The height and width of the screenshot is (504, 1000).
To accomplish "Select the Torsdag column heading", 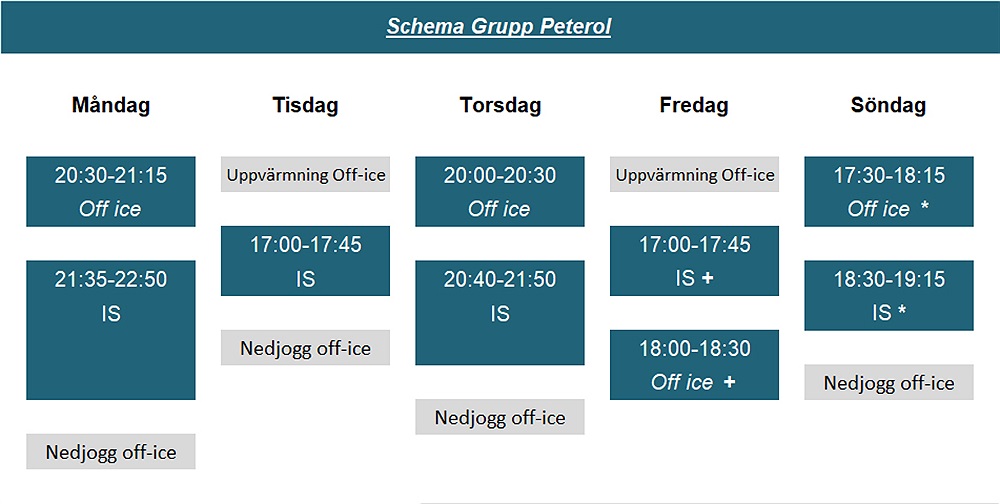I will pyautogui.click(x=500, y=105).
